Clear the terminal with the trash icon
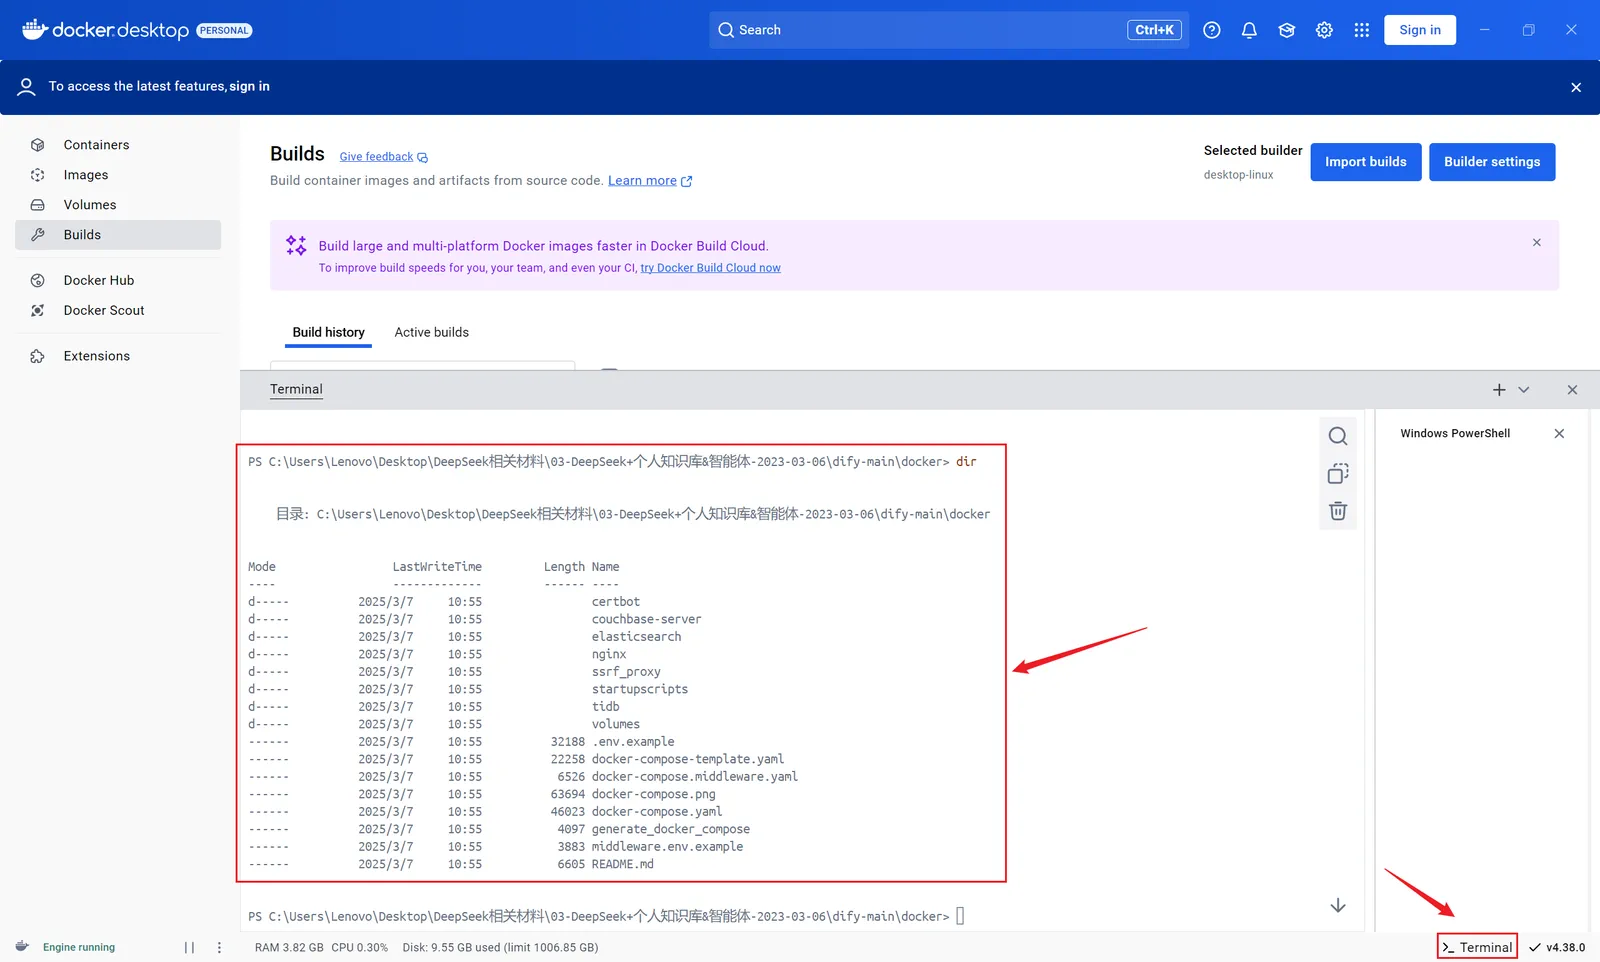This screenshot has width=1600, height=962. coord(1338,512)
